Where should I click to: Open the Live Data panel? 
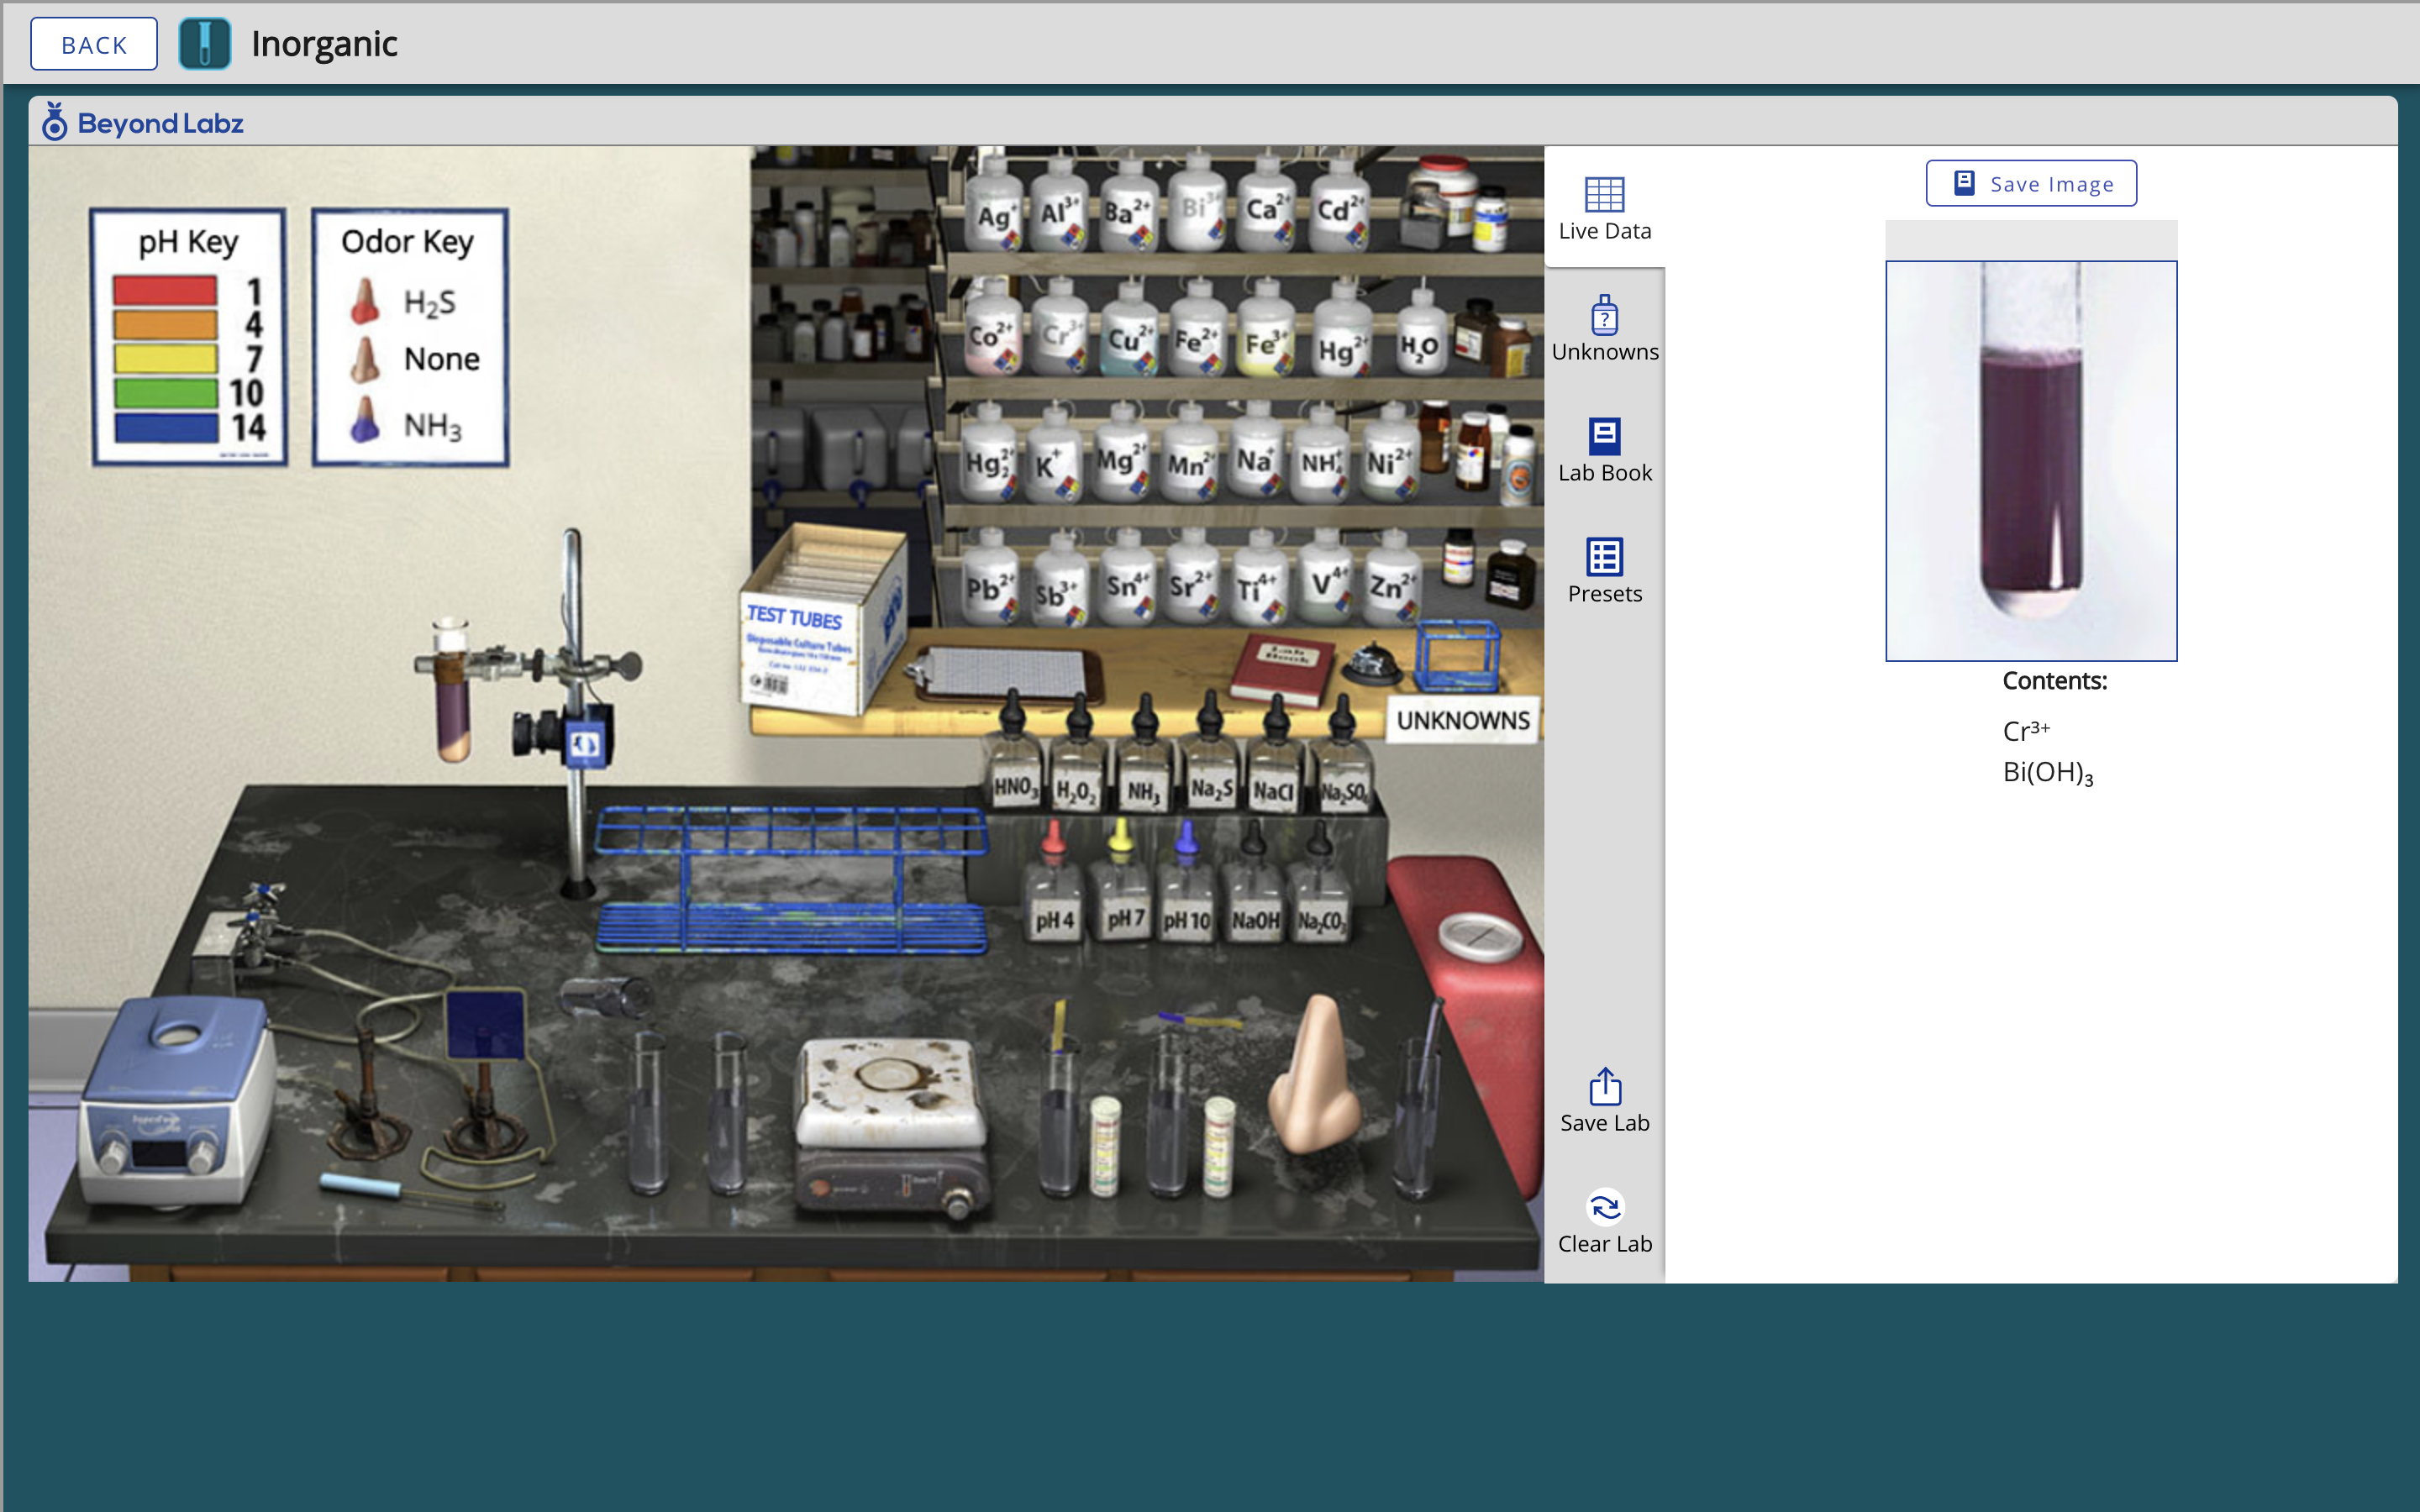pos(1604,208)
